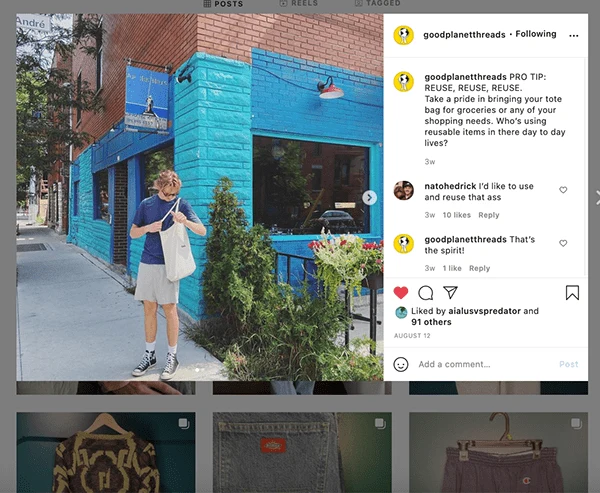Open the Dickies jeans post thumbnail
This screenshot has width=600, height=493.
point(302,452)
